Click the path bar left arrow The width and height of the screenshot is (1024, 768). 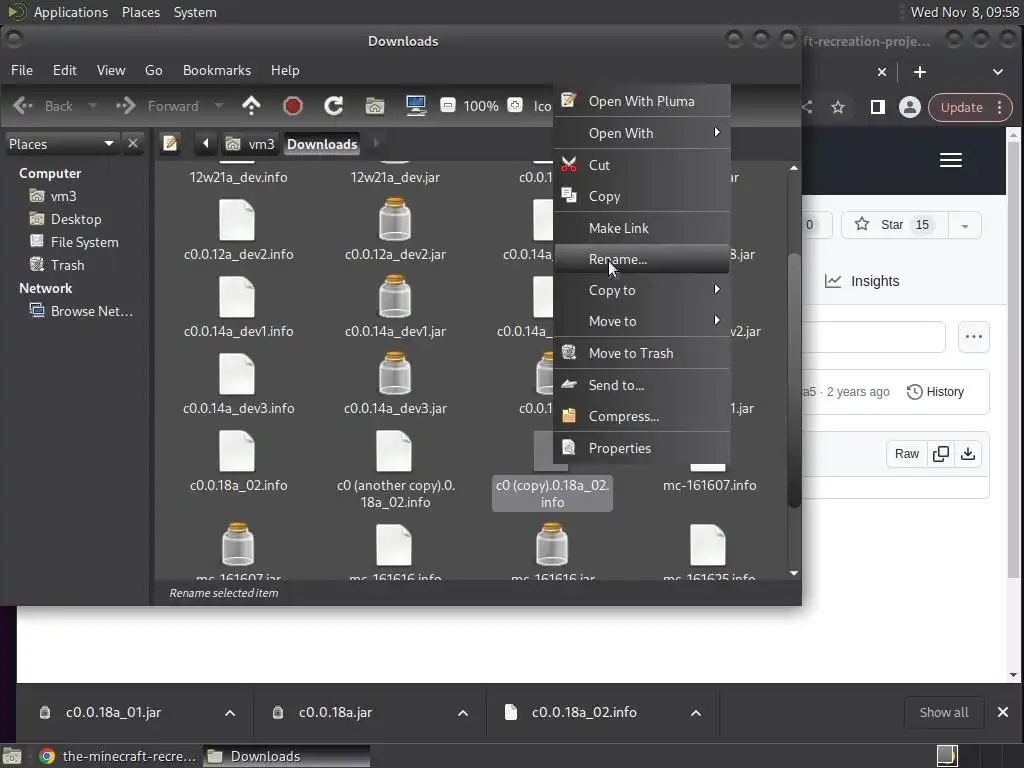click(206, 143)
